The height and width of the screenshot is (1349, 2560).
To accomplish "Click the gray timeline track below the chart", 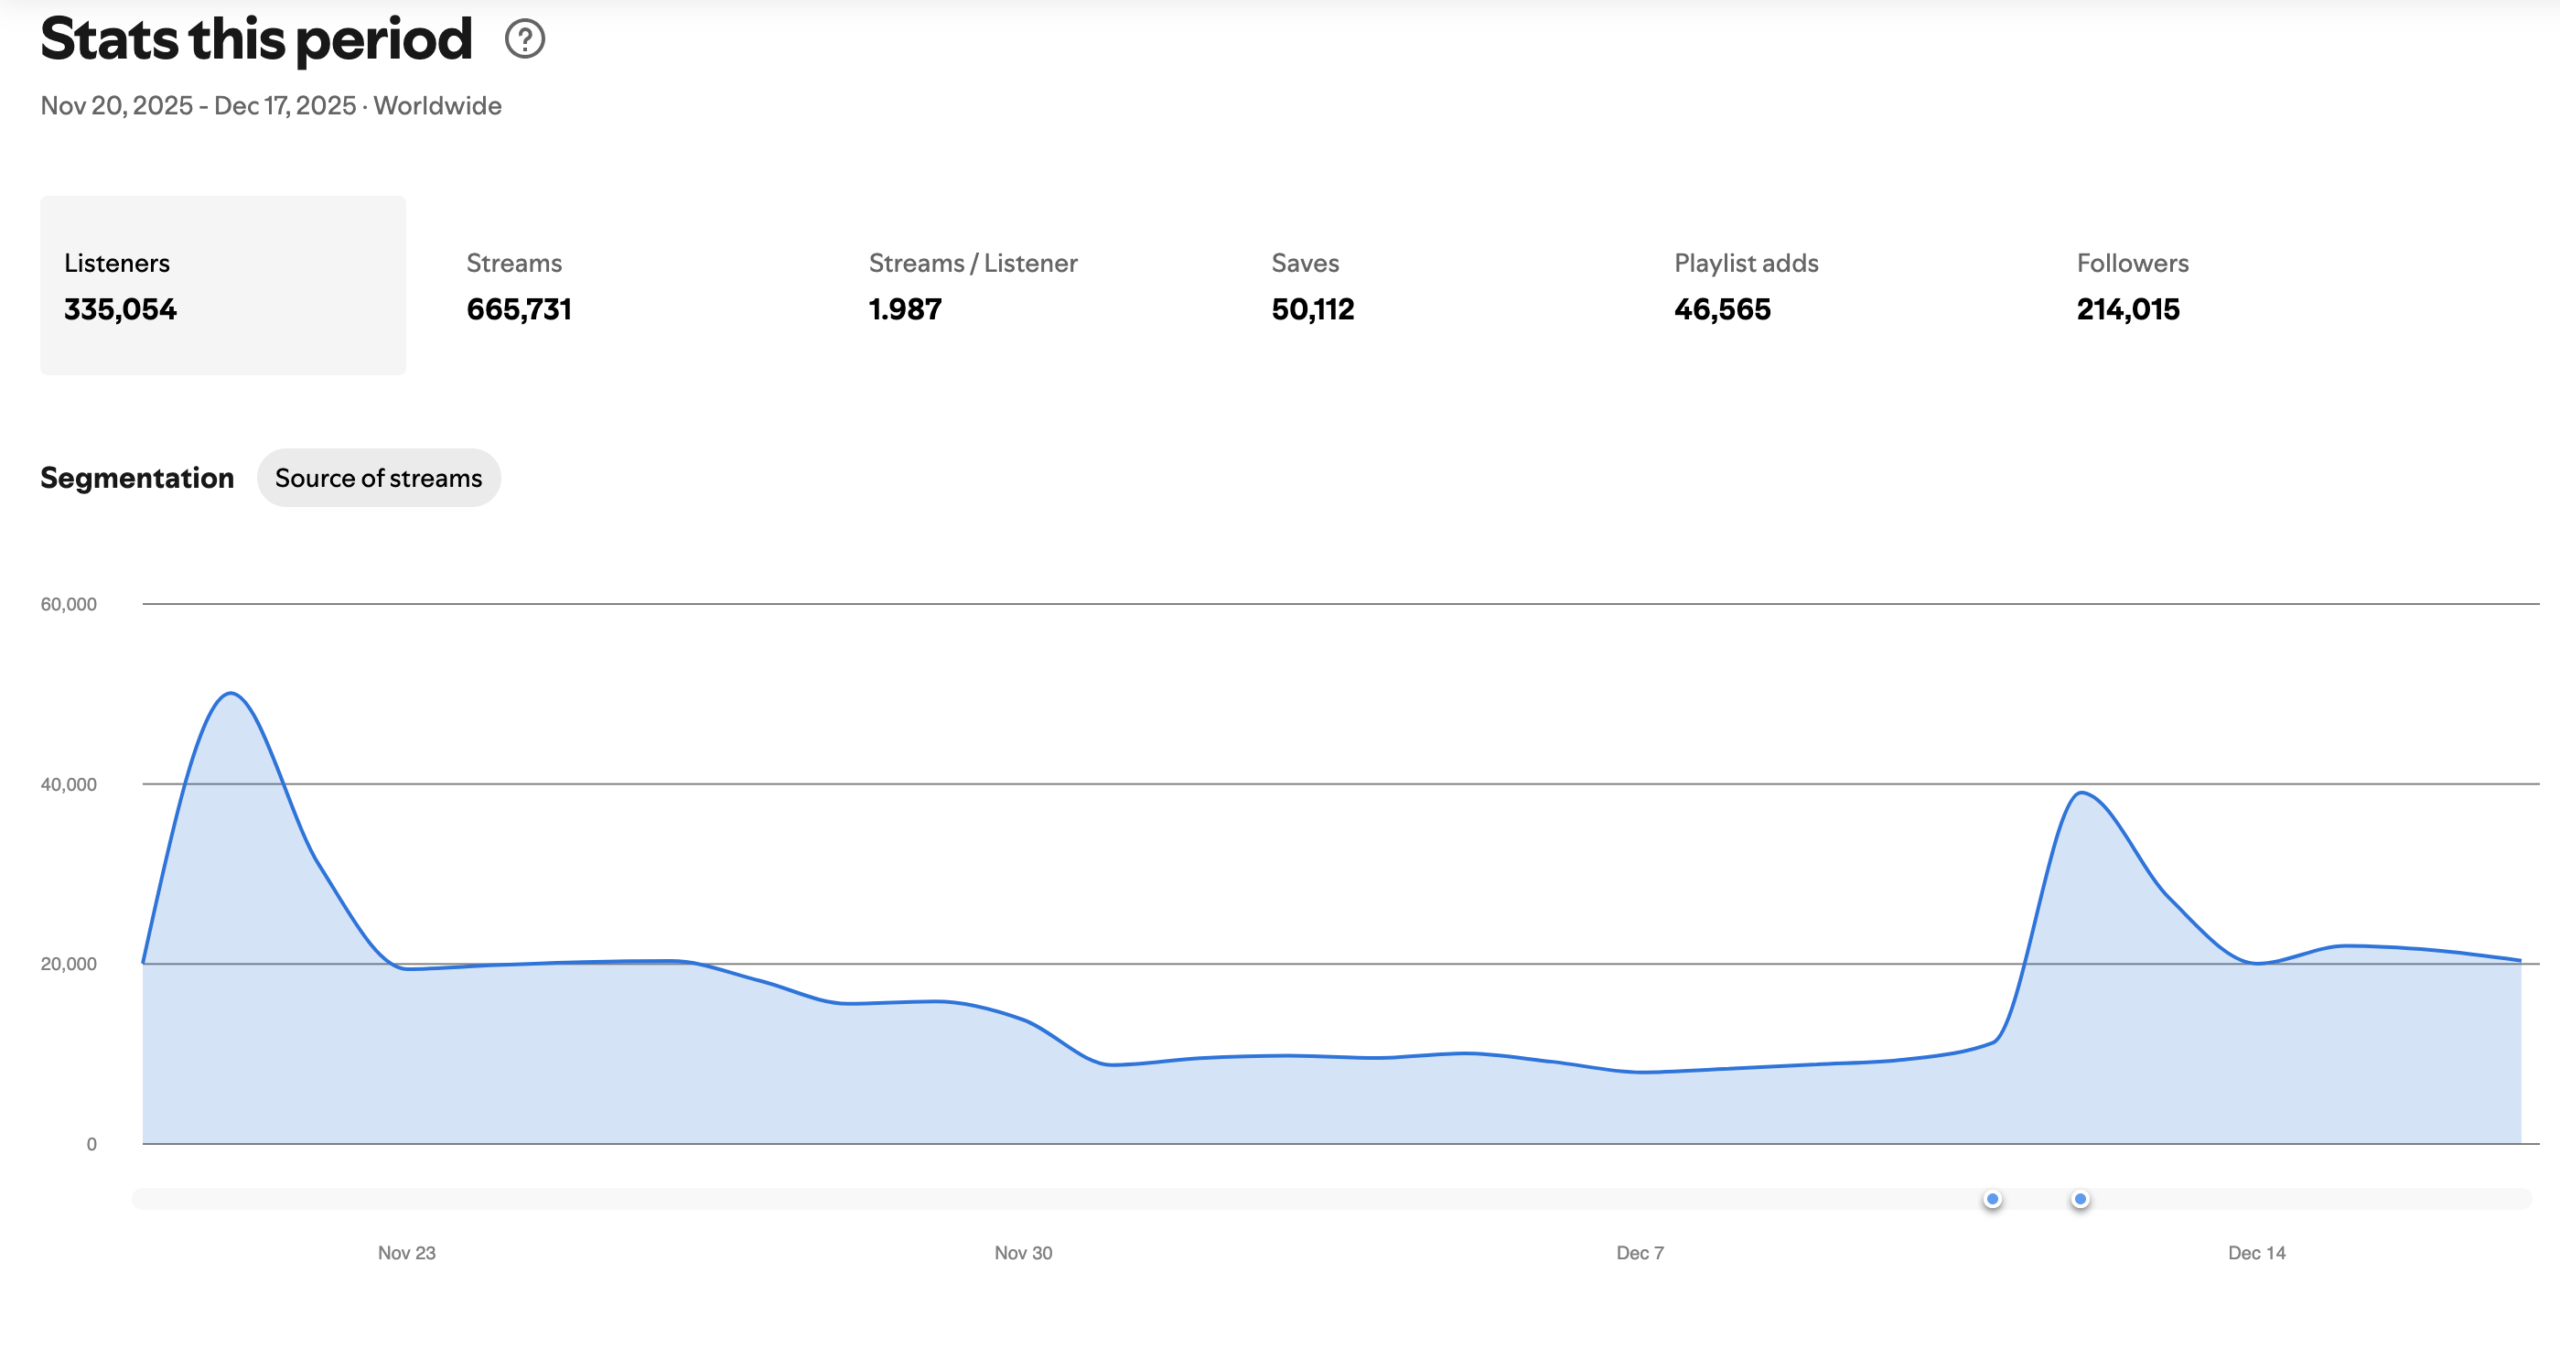I will pyautogui.click(x=1000, y=1199).
